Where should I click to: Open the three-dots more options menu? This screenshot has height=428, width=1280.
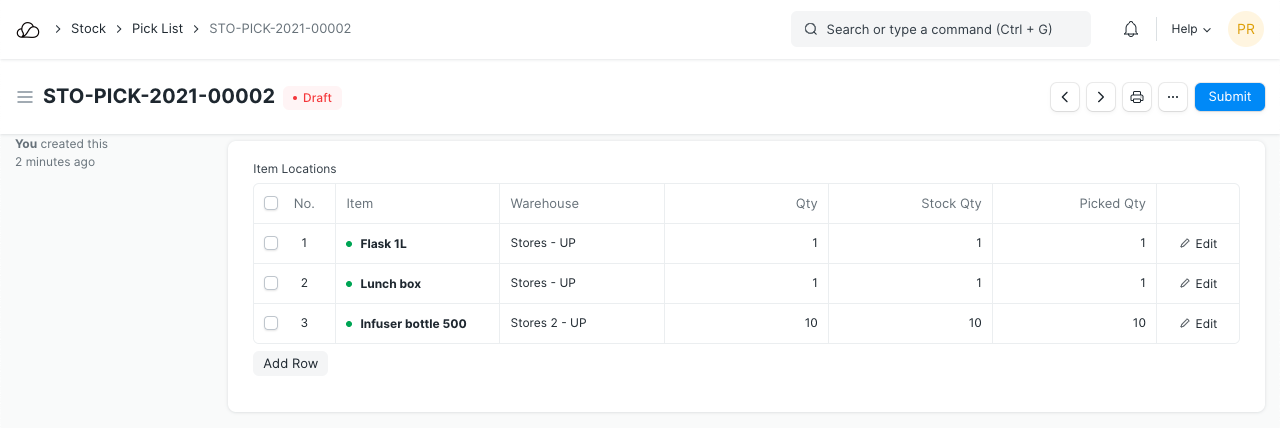click(x=1173, y=97)
